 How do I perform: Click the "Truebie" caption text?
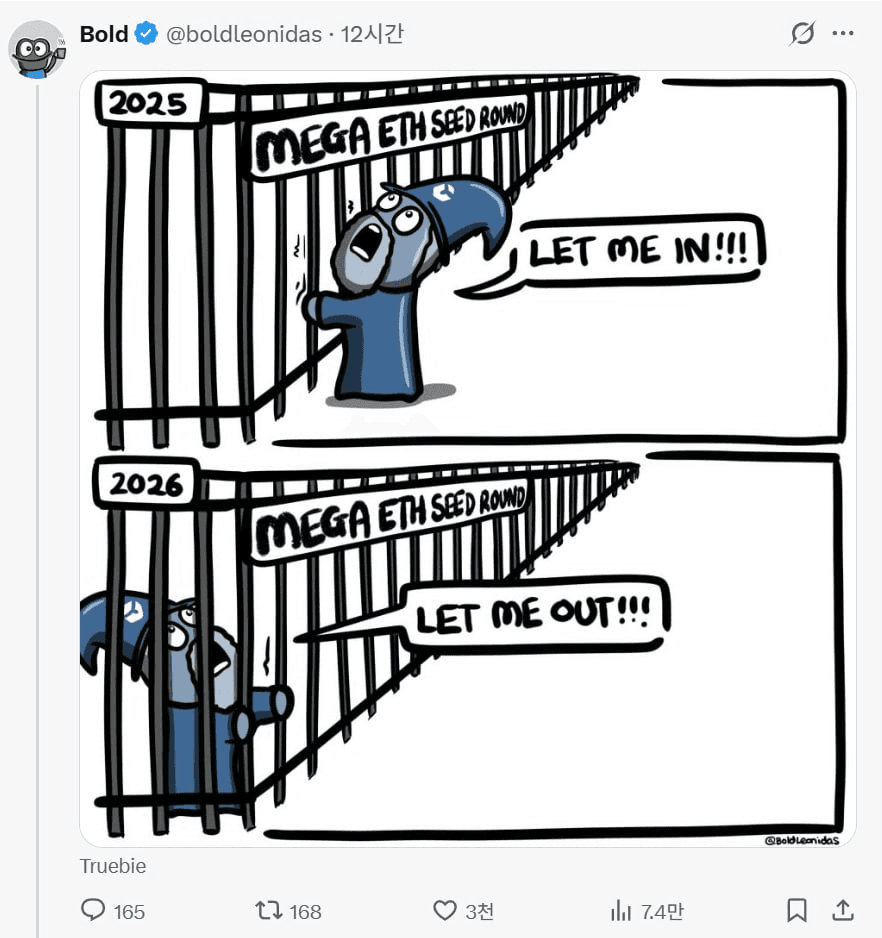[113, 866]
